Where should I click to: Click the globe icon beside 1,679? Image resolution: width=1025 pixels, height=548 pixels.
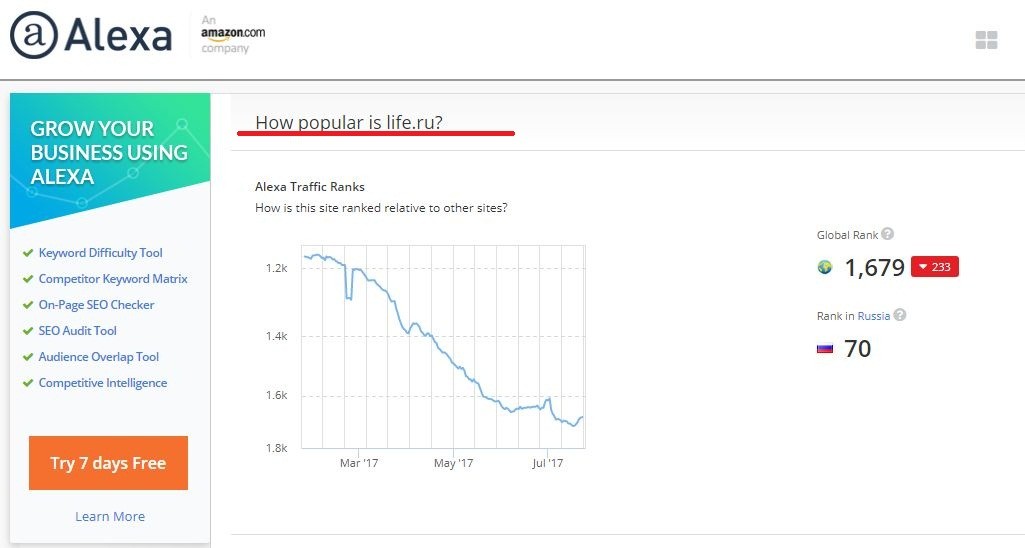pyautogui.click(x=825, y=267)
